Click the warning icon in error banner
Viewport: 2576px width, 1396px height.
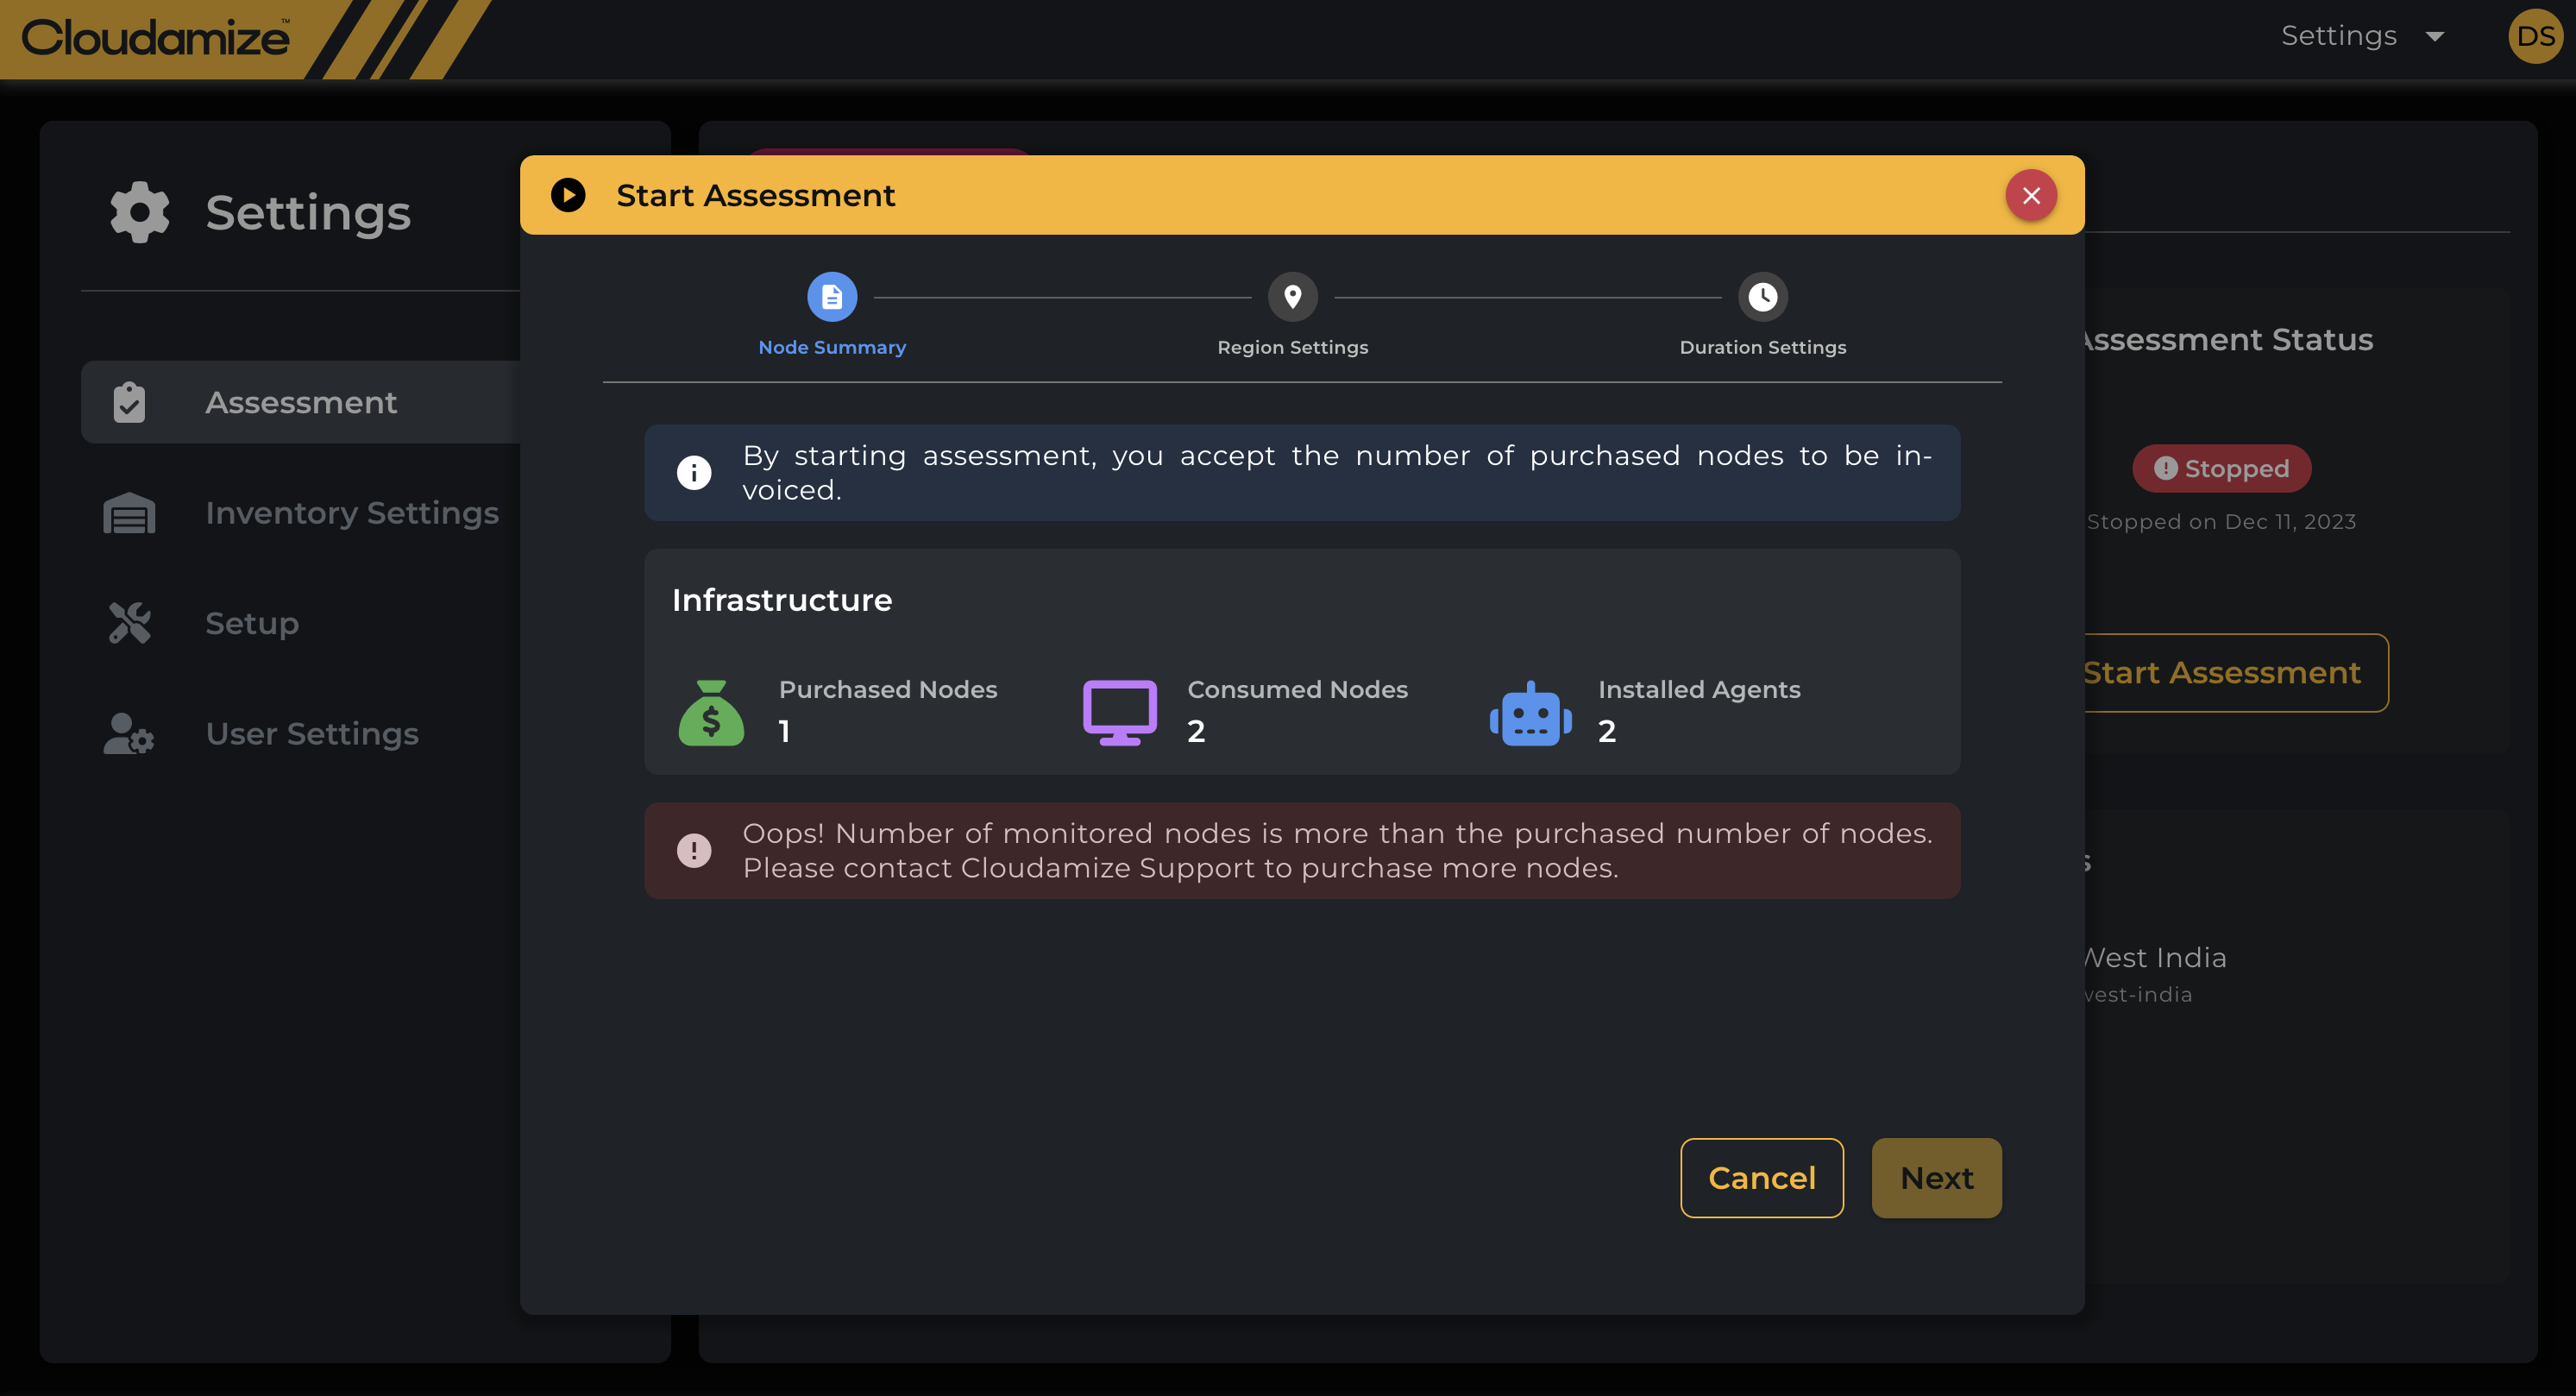click(x=694, y=850)
